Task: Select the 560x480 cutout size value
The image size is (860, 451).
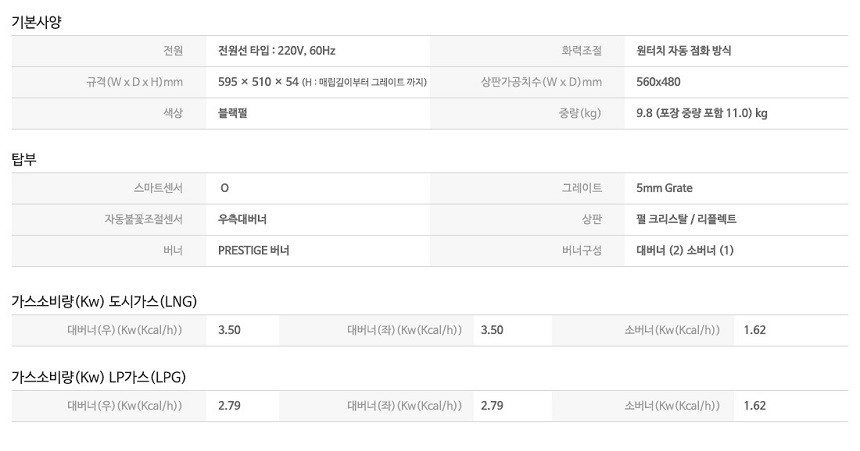Action: tap(658, 82)
